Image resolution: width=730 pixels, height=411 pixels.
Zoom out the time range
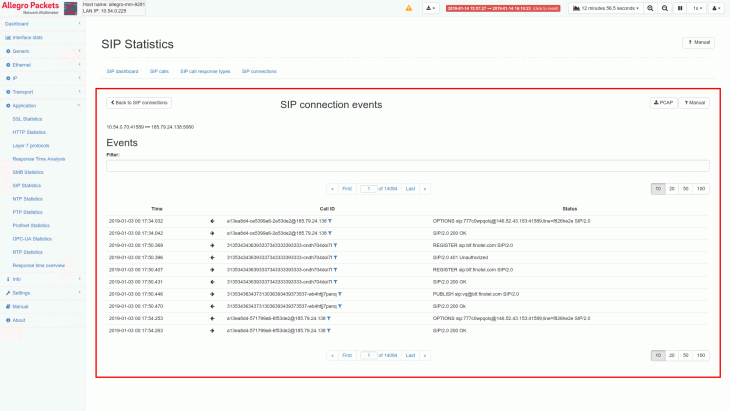665,8
